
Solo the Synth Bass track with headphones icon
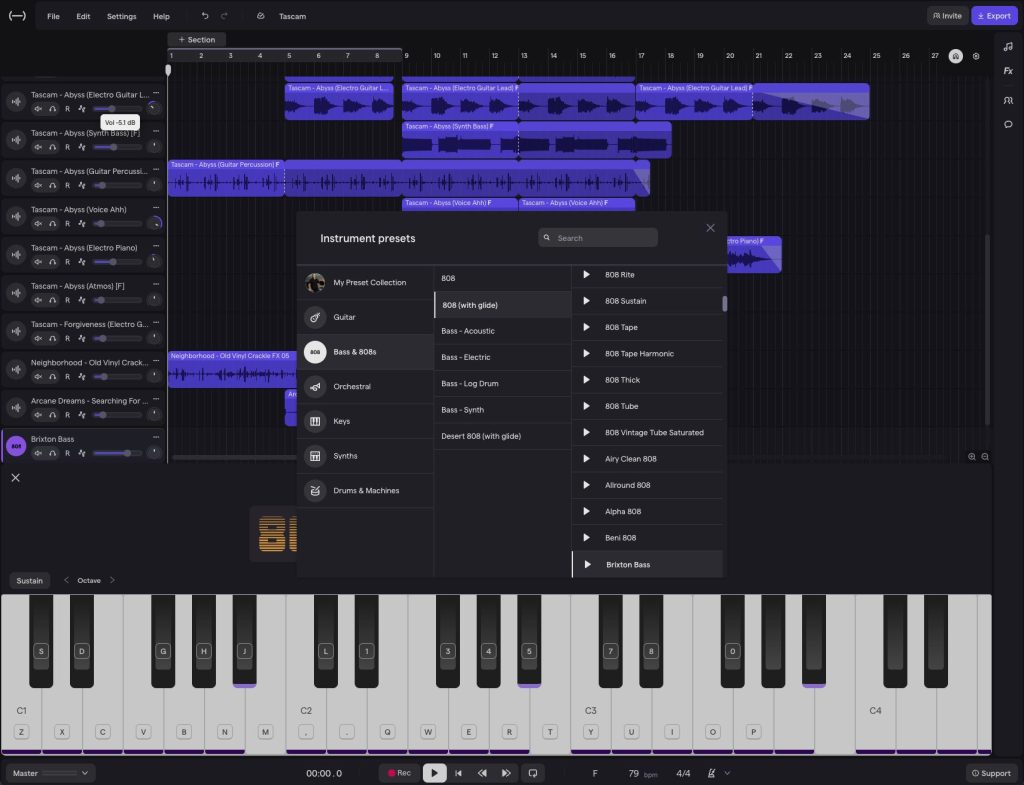[52, 148]
